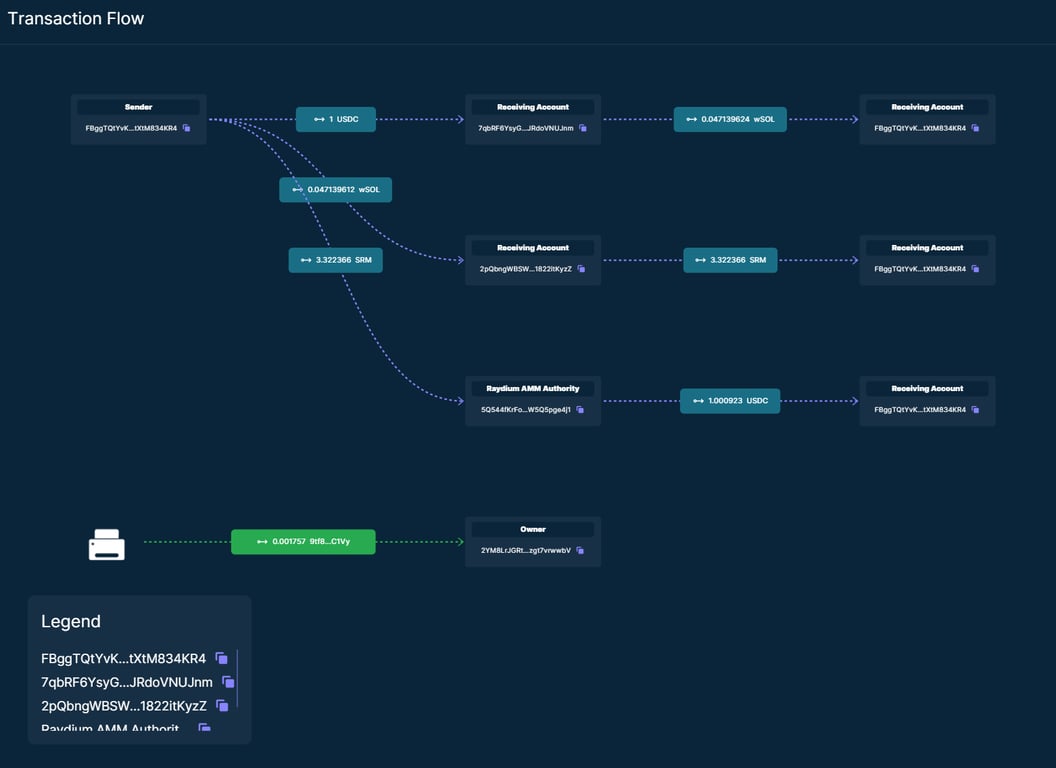Screen dimensions: 1056x768
Task: Select the 0.047139612 wSOL transfer badge
Action: point(335,189)
